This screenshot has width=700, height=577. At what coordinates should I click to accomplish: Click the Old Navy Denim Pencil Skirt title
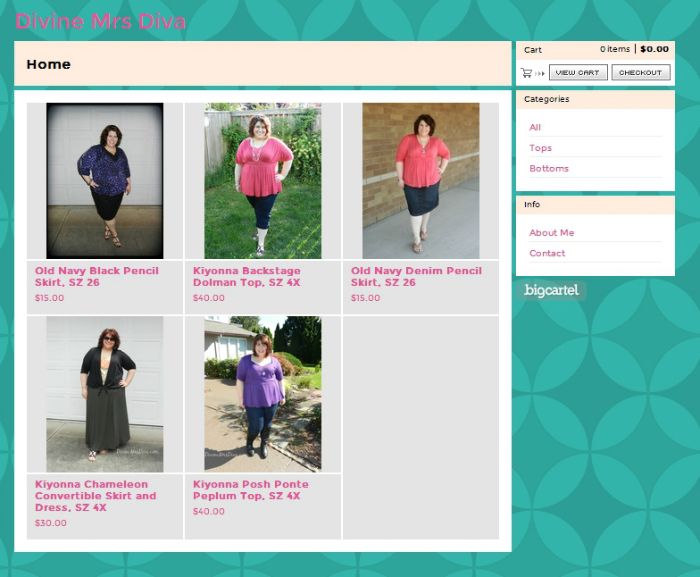click(416, 276)
